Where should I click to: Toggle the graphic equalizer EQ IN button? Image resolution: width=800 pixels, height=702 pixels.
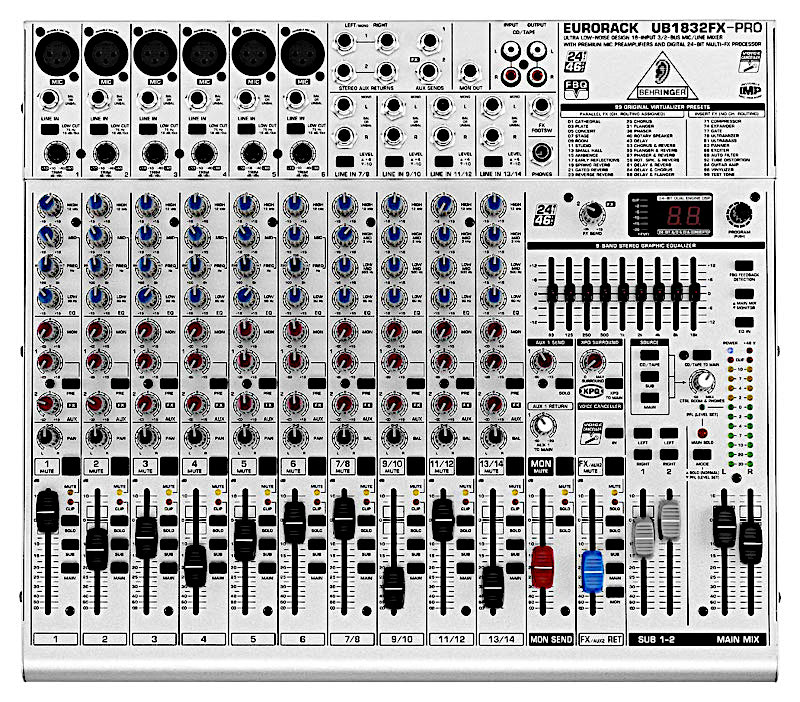(x=743, y=322)
